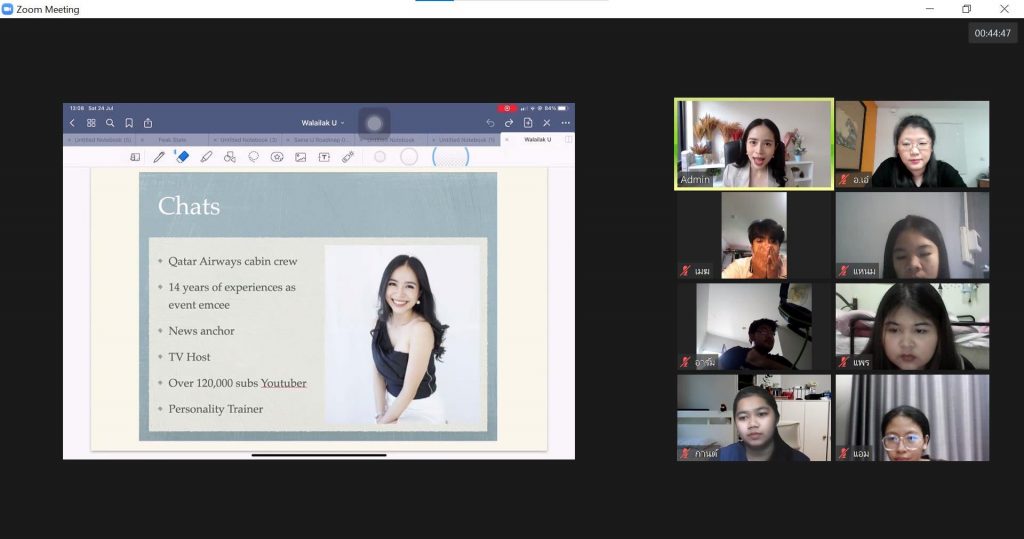Close the tool bar with X icon

(x=547, y=123)
